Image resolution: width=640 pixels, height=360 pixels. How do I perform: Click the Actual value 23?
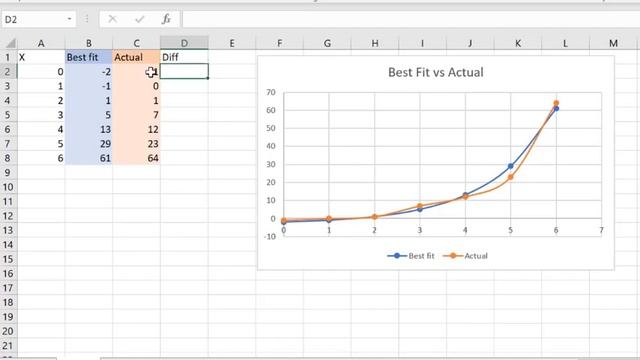(136, 144)
